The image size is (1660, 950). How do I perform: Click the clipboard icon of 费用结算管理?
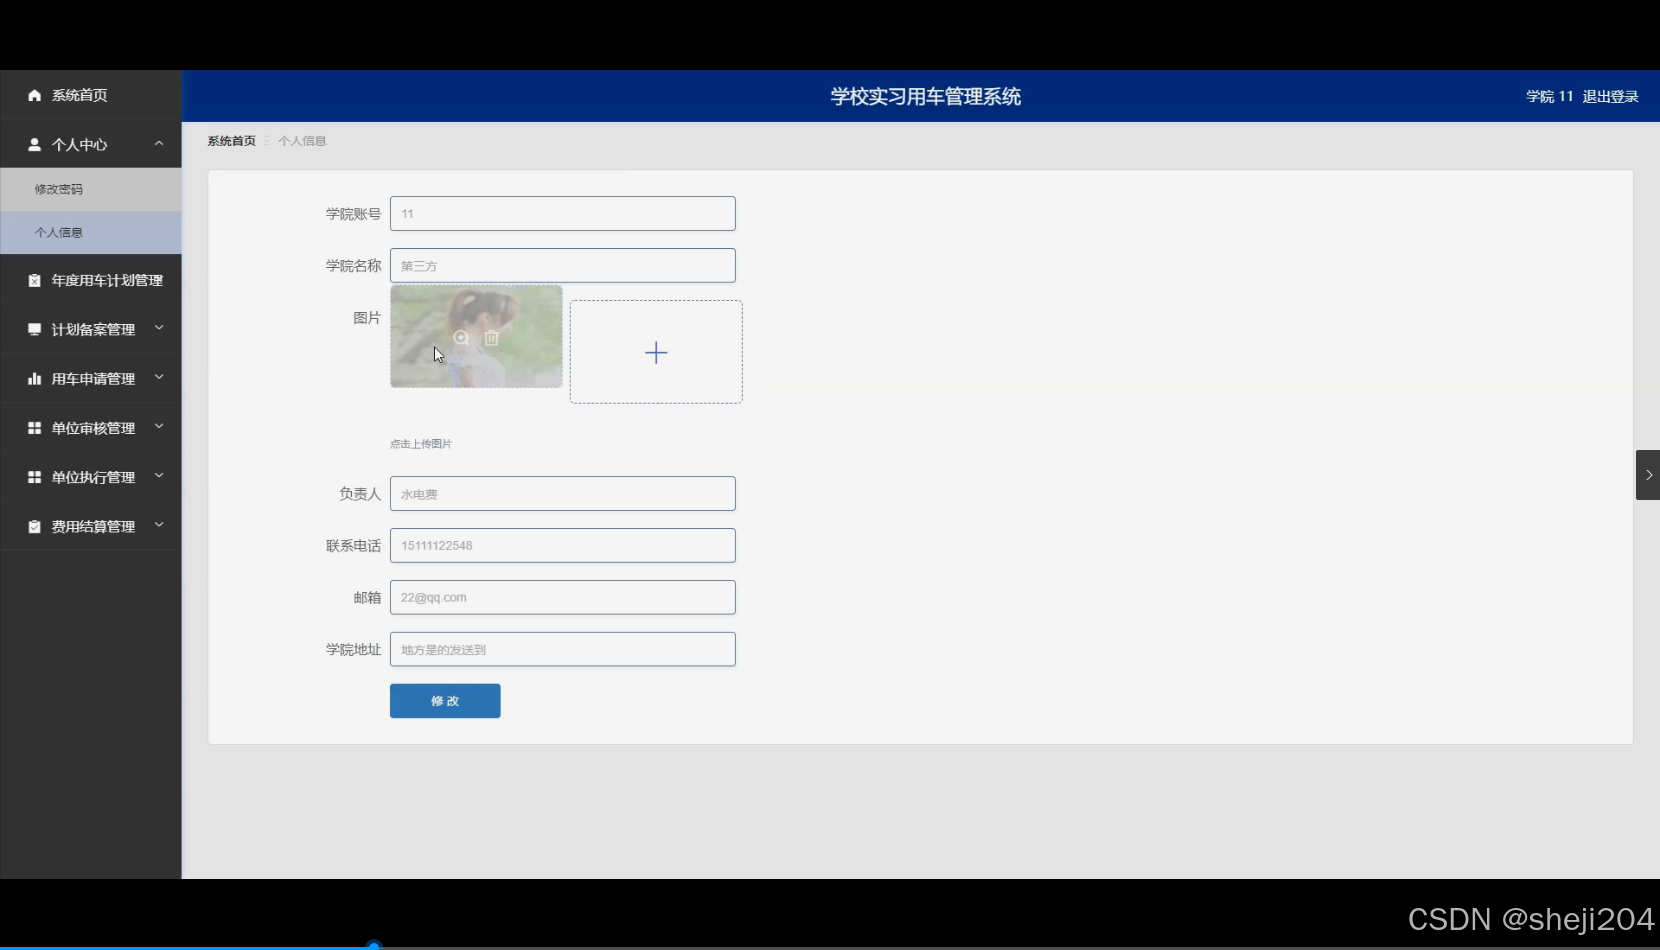coord(33,525)
